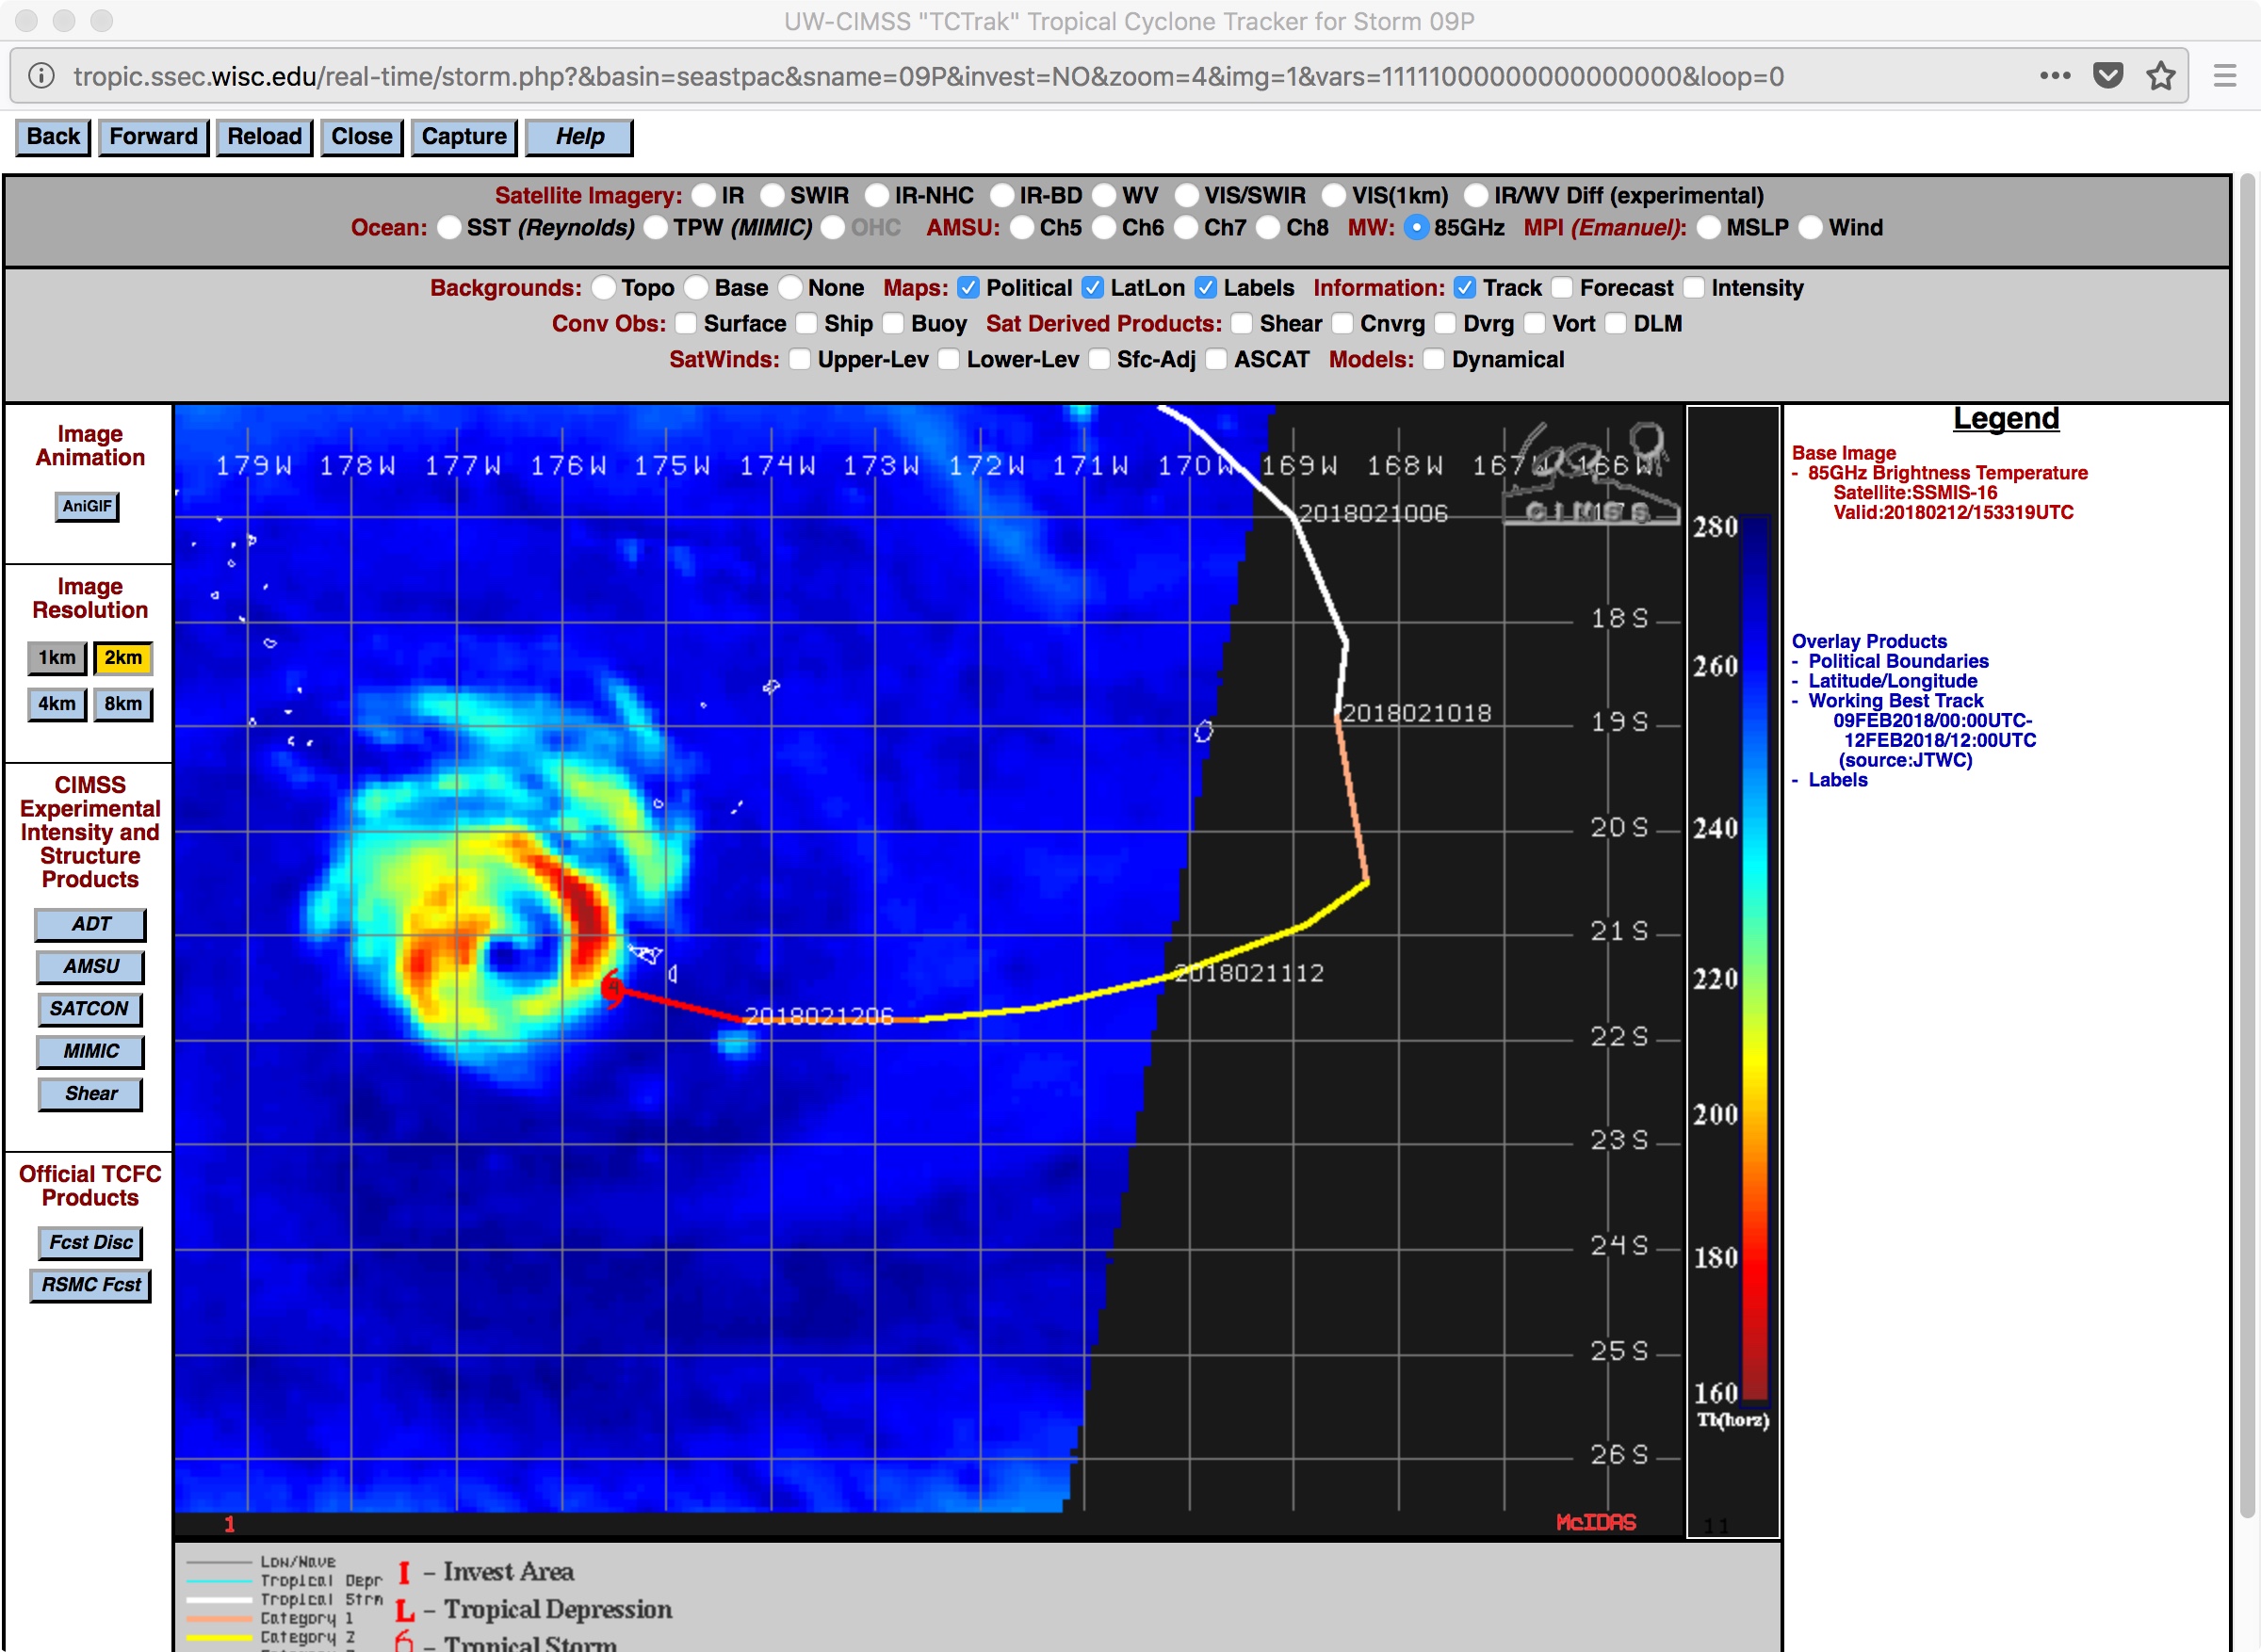
Task: Open the Fcst Disc product
Action: [x=90, y=1243]
